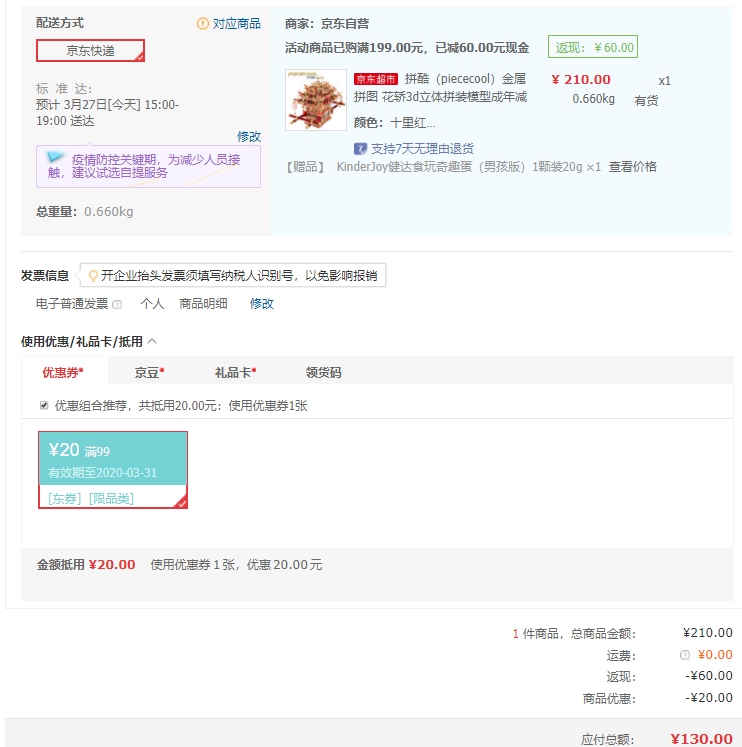Switch to the 京豆 tab
Image resolution: width=742 pixels, height=747 pixels.
(150, 373)
